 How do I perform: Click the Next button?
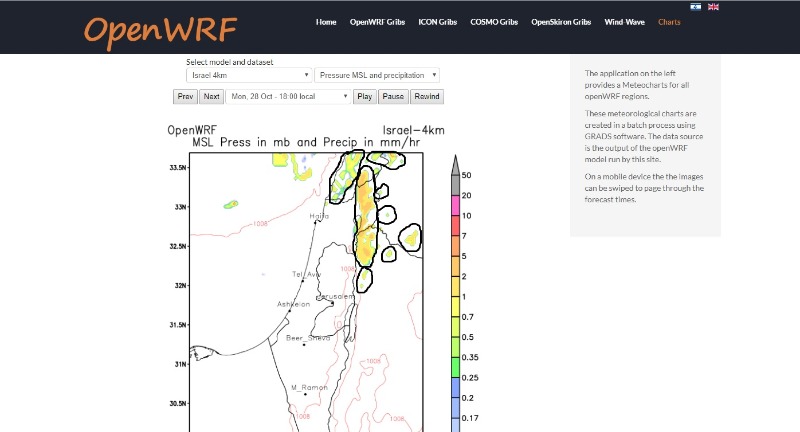click(211, 96)
